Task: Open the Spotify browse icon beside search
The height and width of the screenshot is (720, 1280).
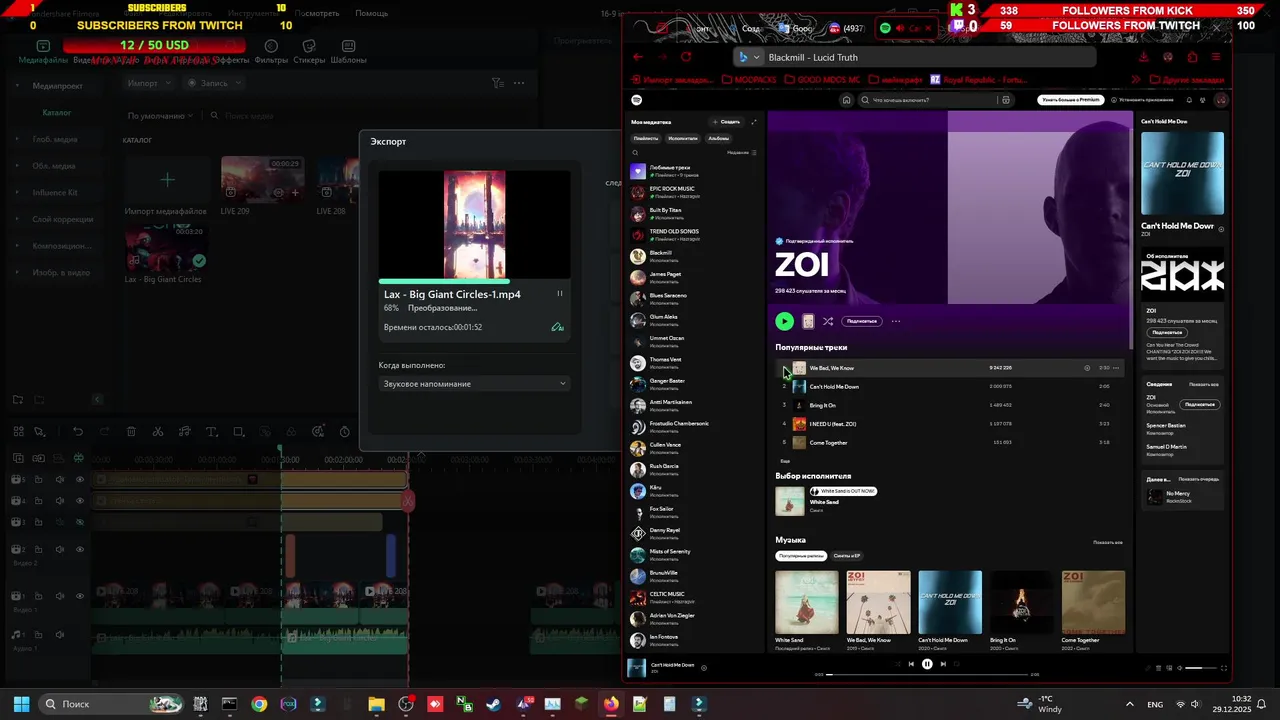Action: click(1006, 100)
